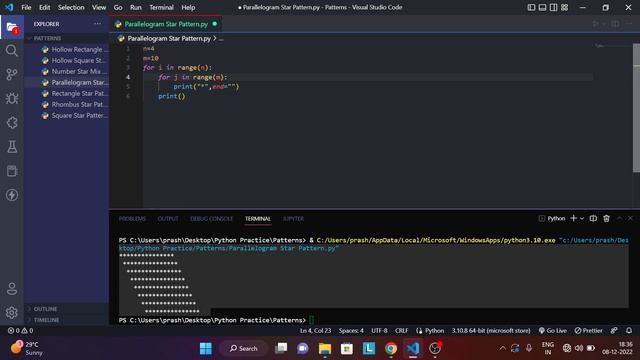Open the File menu

(26, 7)
